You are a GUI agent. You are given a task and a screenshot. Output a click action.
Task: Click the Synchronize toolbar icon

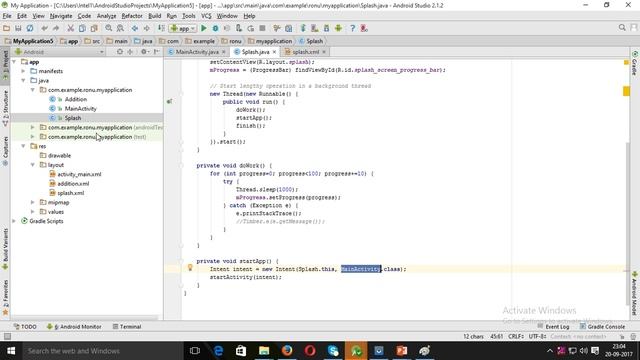coord(30,28)
